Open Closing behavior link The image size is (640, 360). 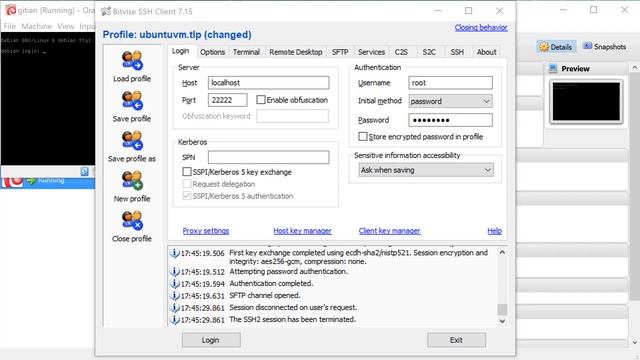(x=481, y=27)
